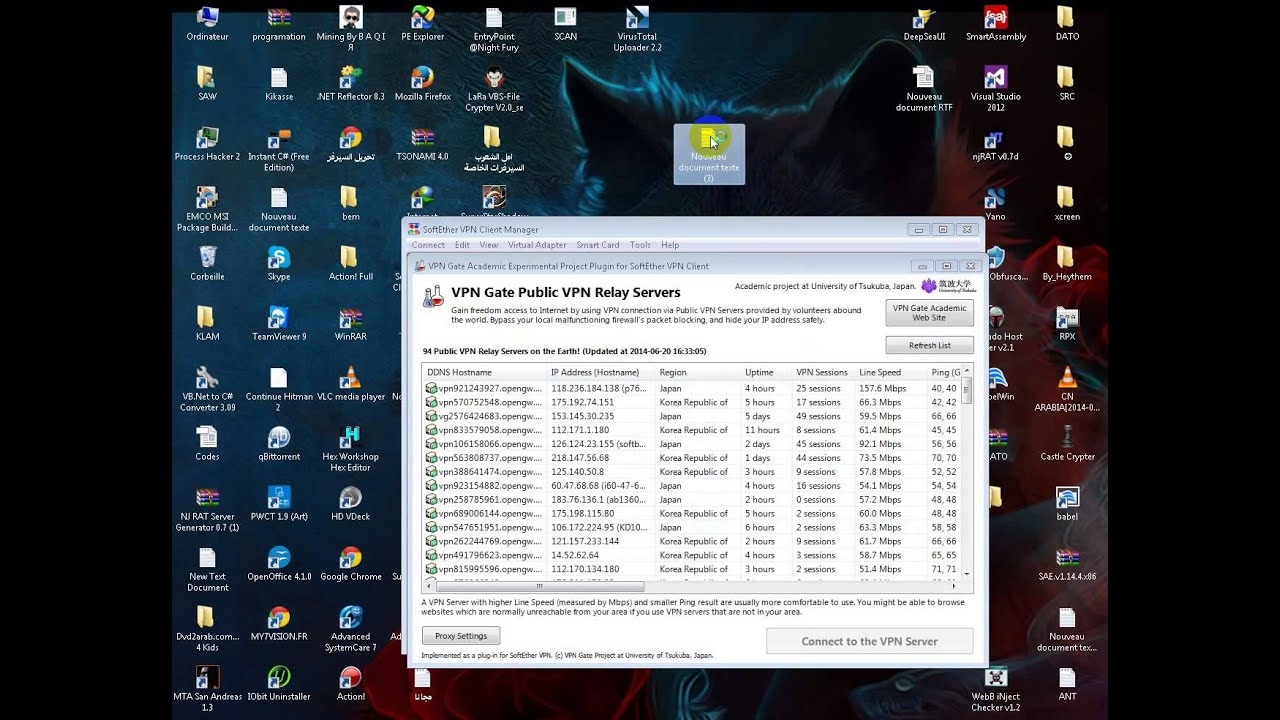
Task: Select the Mozilla Firefox desktop icon
Action: 422,84
